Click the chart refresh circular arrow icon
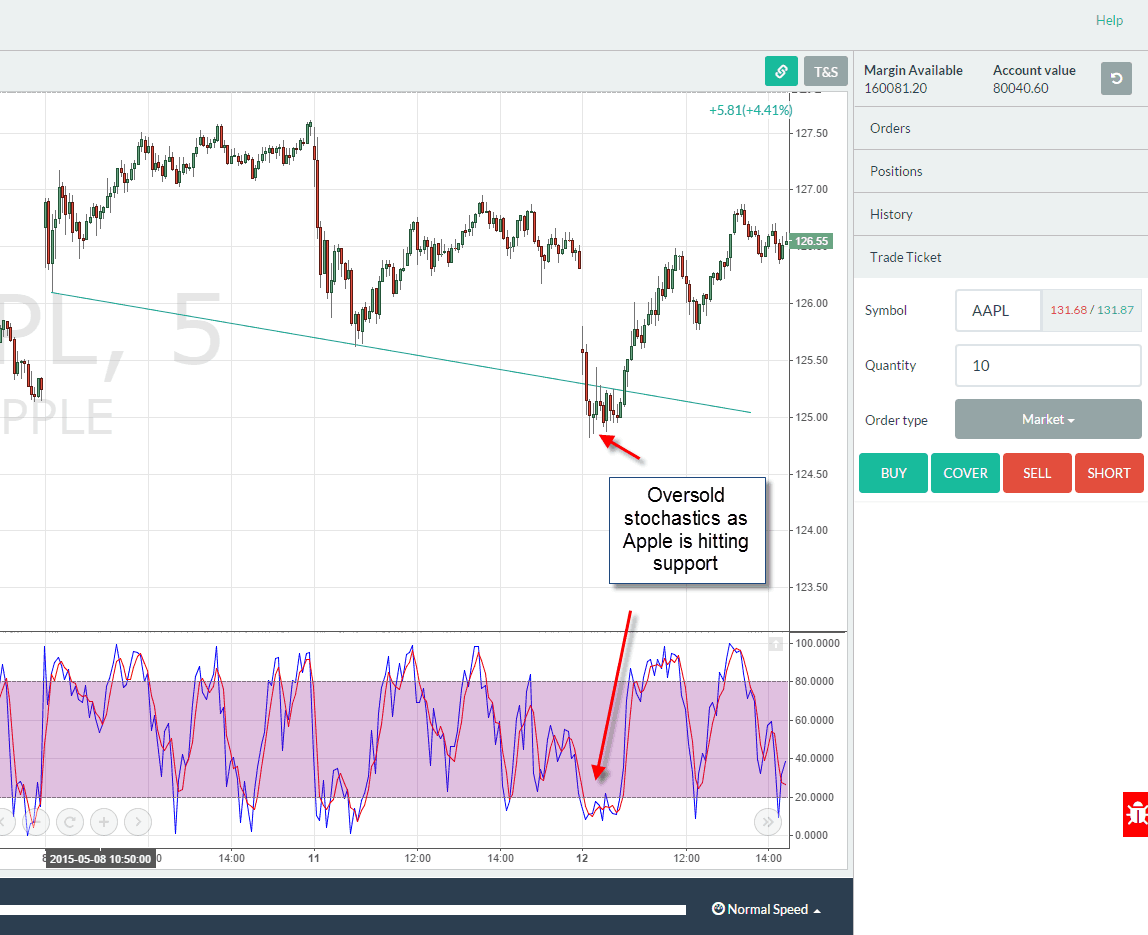The height and width of the screenshot is (935, 1148). click(x=70, y=822)
